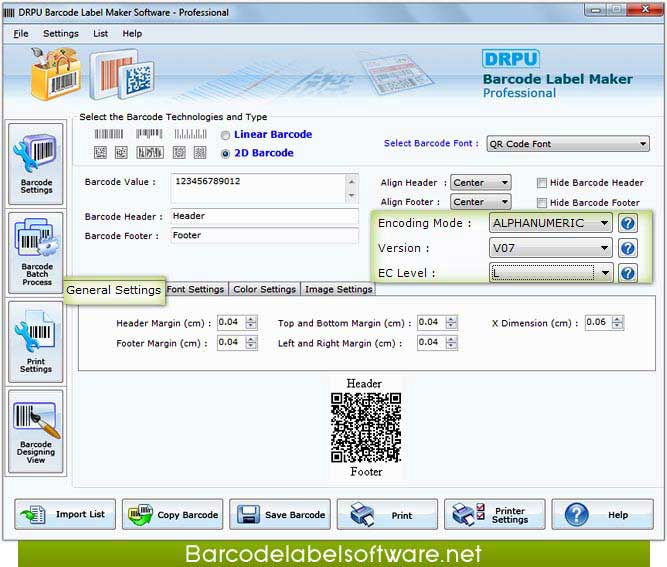
Task: Click the Barcode Header text field
Action: [263, 216]
